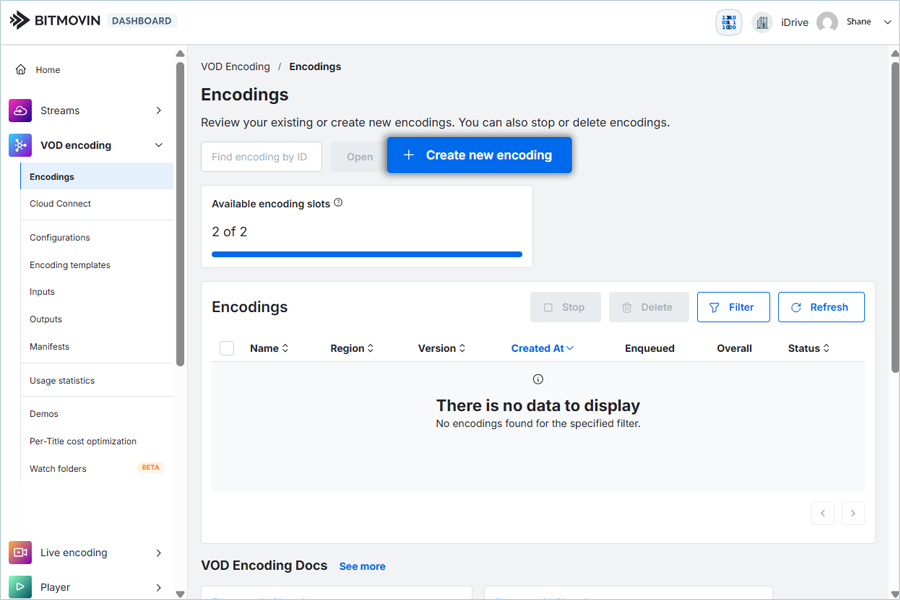Click the Streams cloud icon in sidebar

pos(20,111)
